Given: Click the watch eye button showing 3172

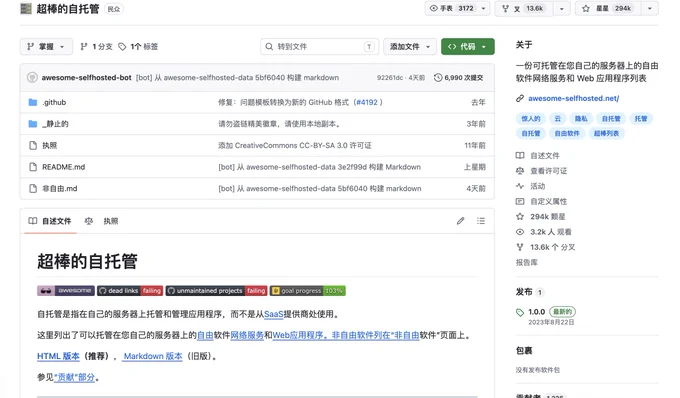Looking at the screenshot, I should (x=452, y=8).
